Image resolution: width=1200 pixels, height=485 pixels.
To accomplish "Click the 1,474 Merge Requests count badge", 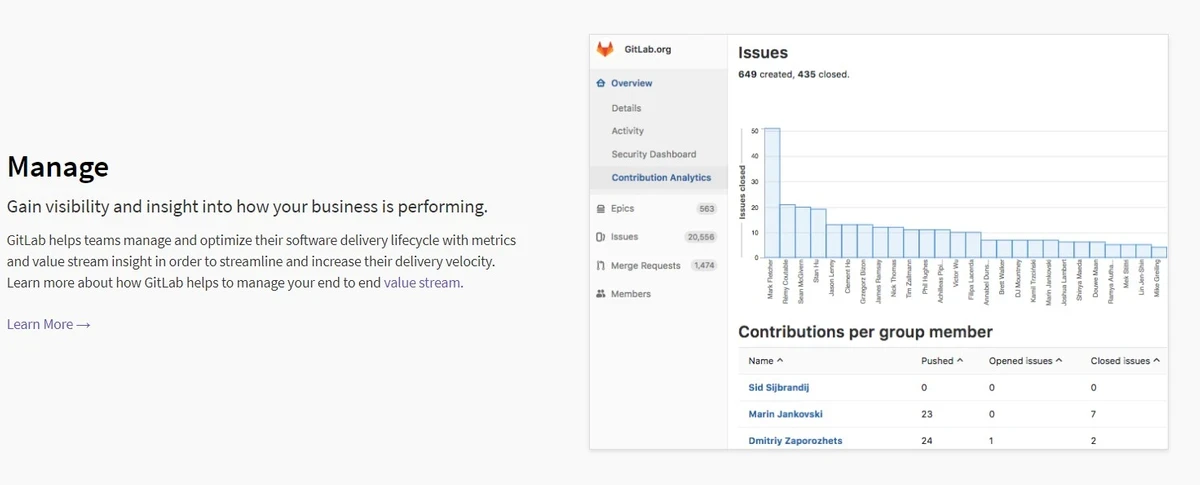I will tap(703, 266).
